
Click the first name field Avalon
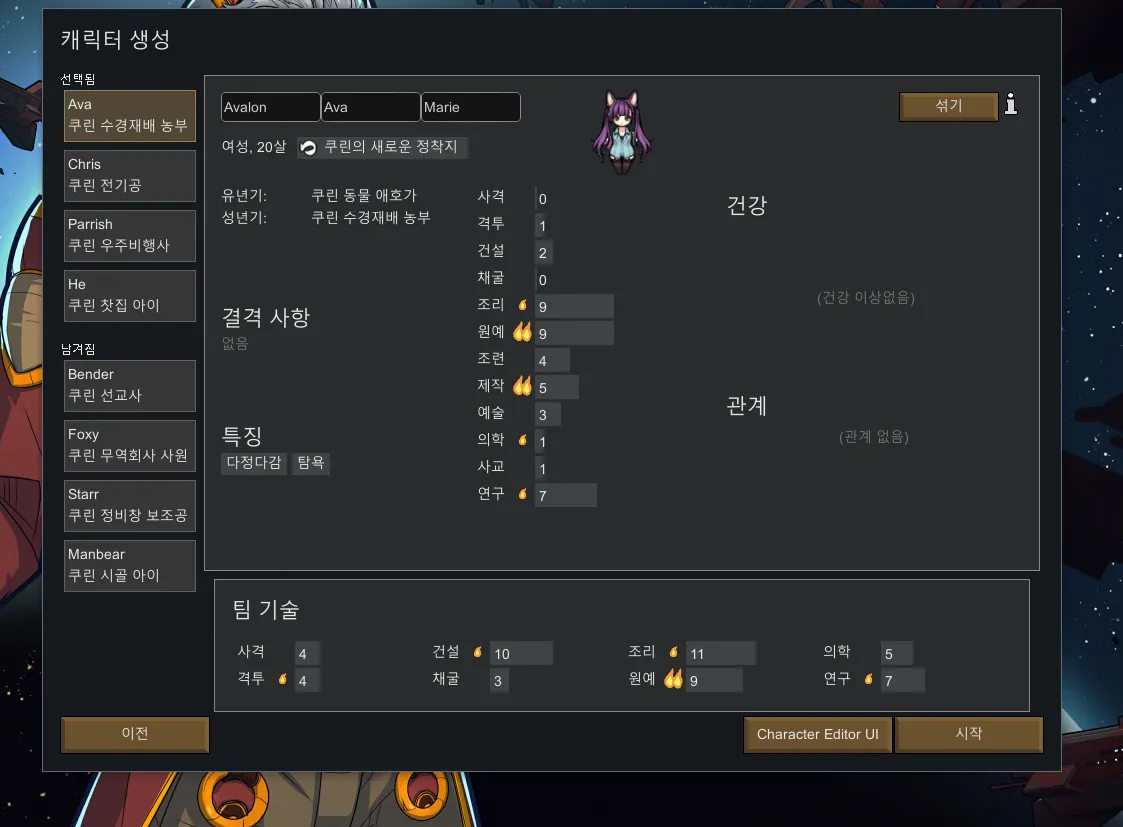(270, 107)
